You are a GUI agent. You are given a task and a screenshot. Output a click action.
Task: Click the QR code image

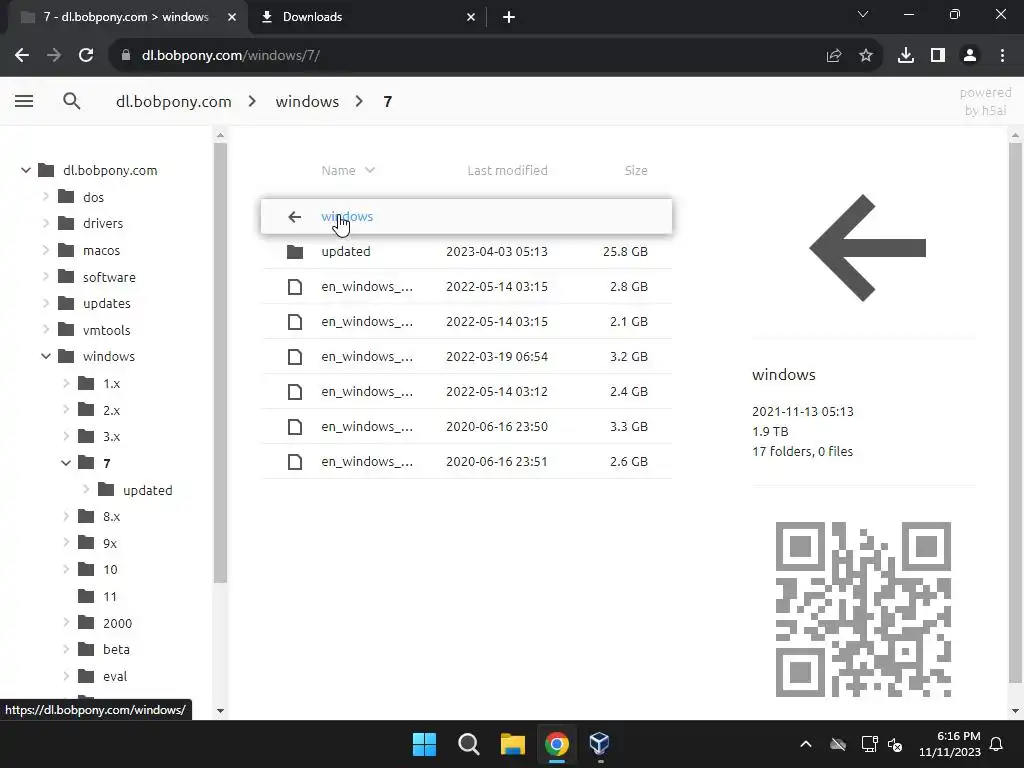pyautogui.click(x=863, y=609)
